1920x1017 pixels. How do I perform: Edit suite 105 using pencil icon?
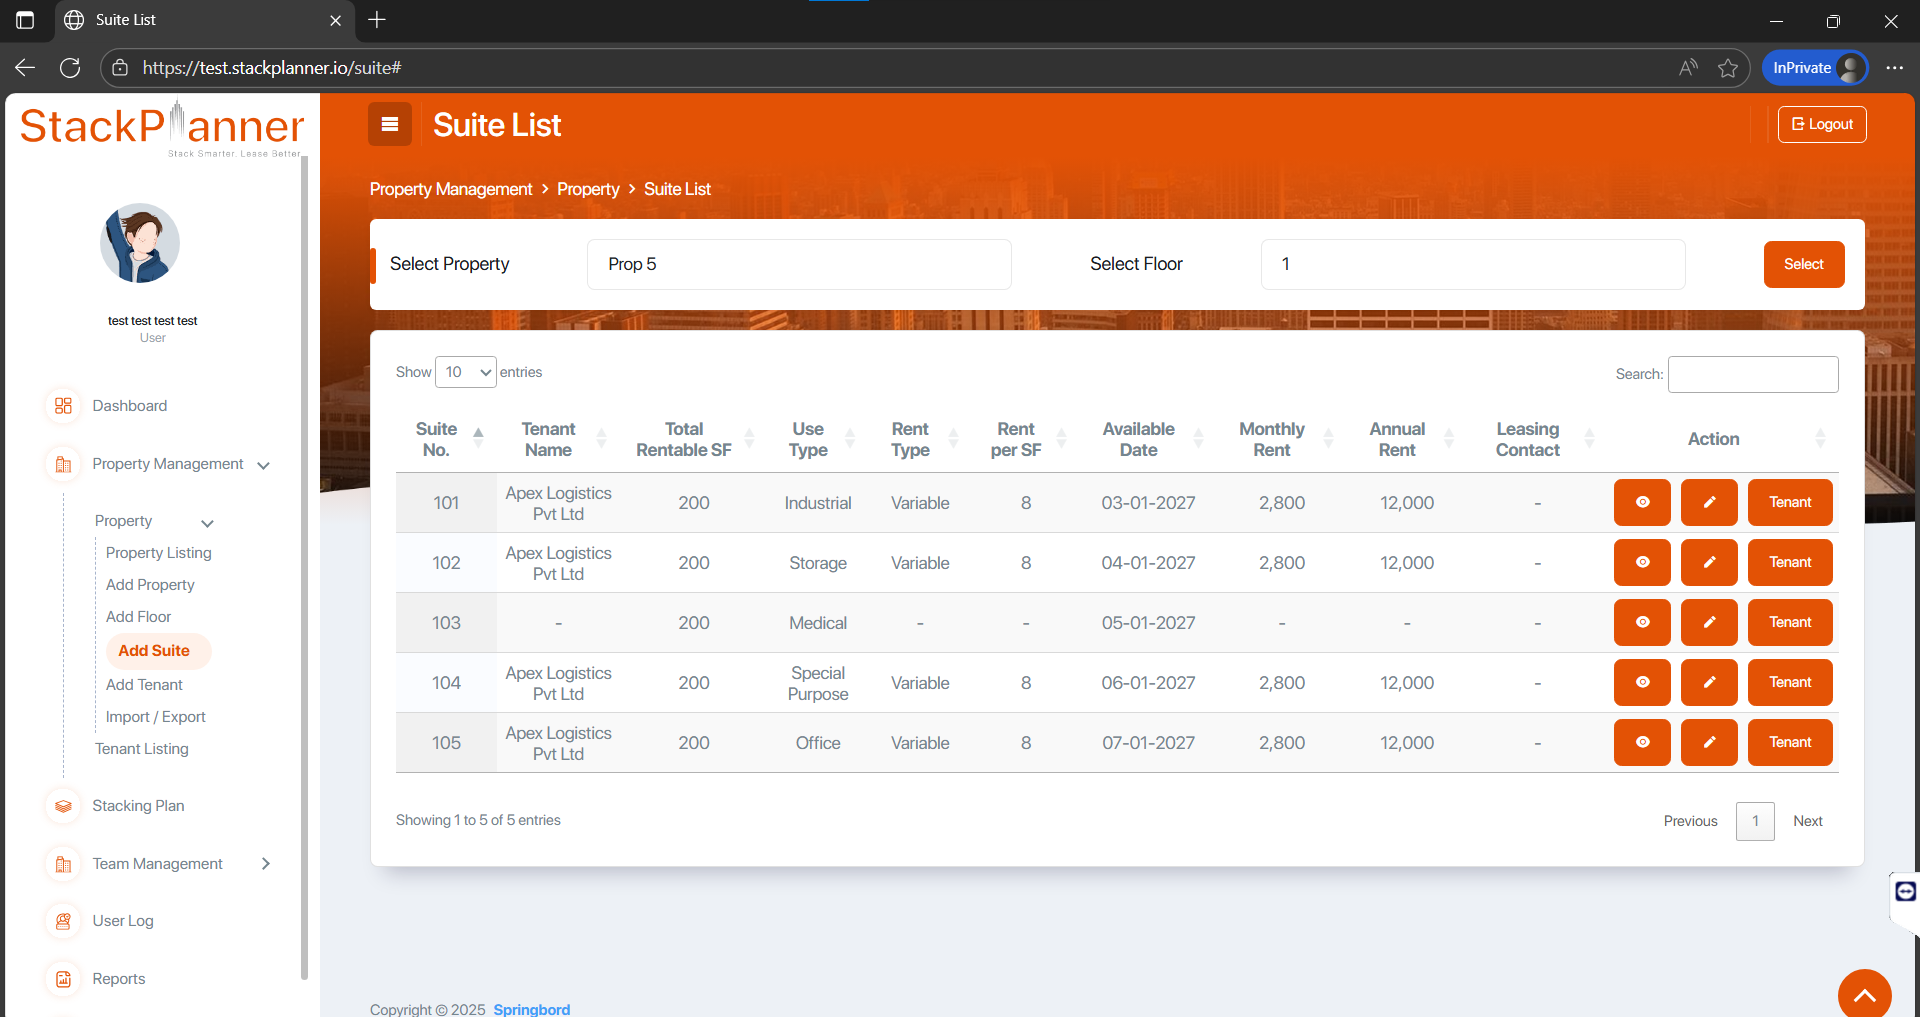click(x=1709, y=742)
